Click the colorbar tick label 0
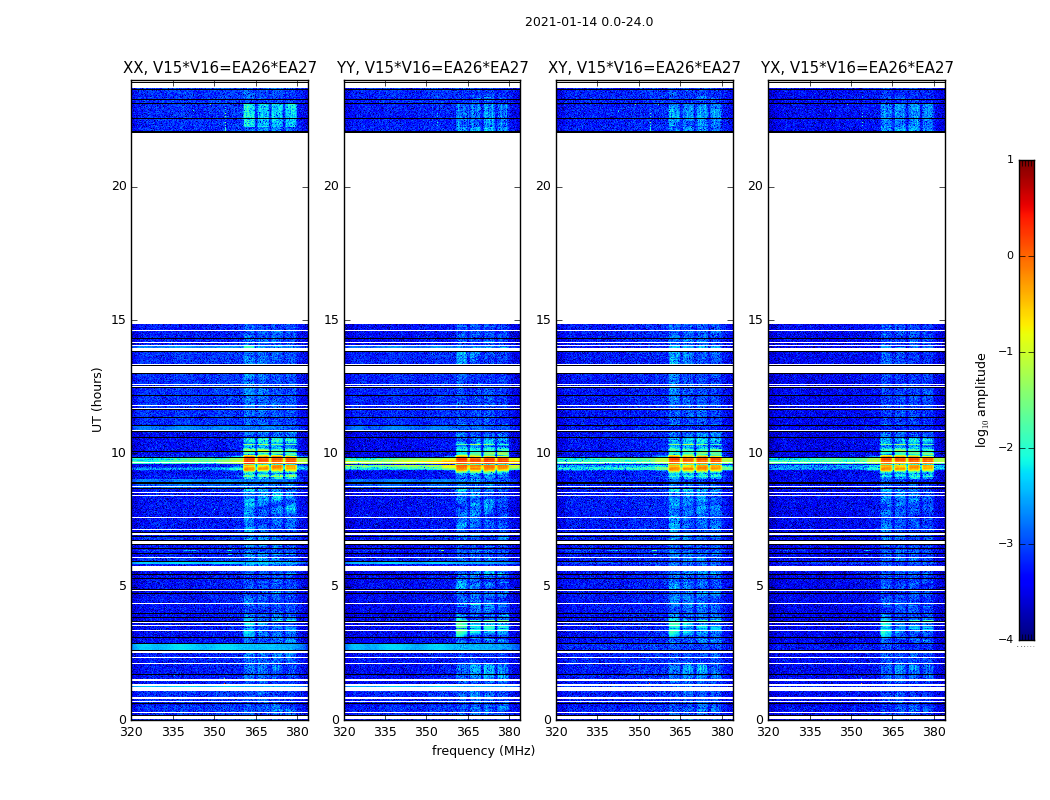 (x=1010, y=256)
